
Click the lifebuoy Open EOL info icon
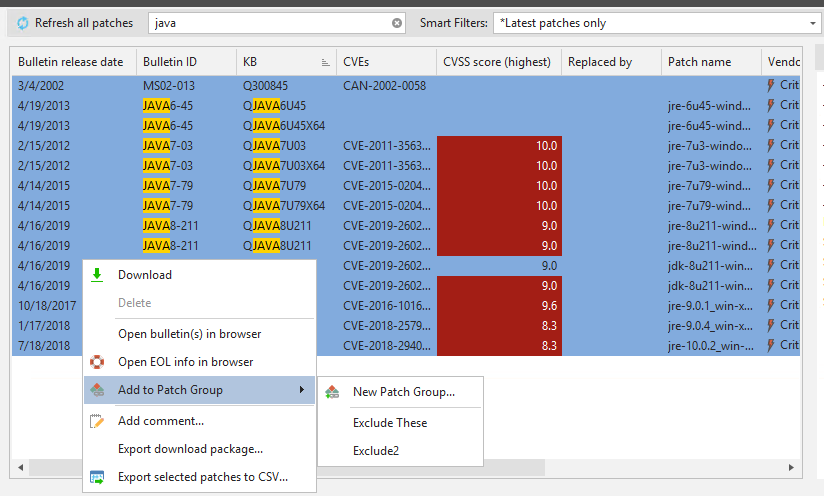coord(97,362)
